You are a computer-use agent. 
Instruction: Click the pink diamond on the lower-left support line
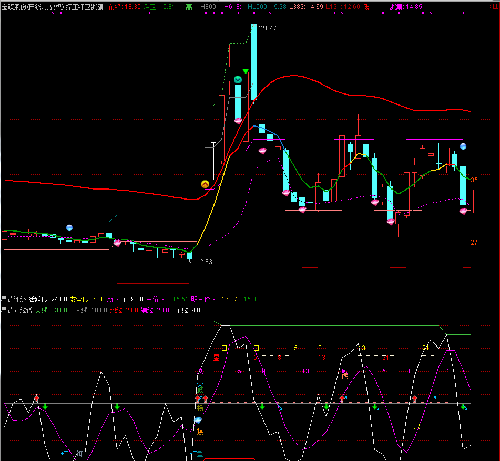point(117,242)
